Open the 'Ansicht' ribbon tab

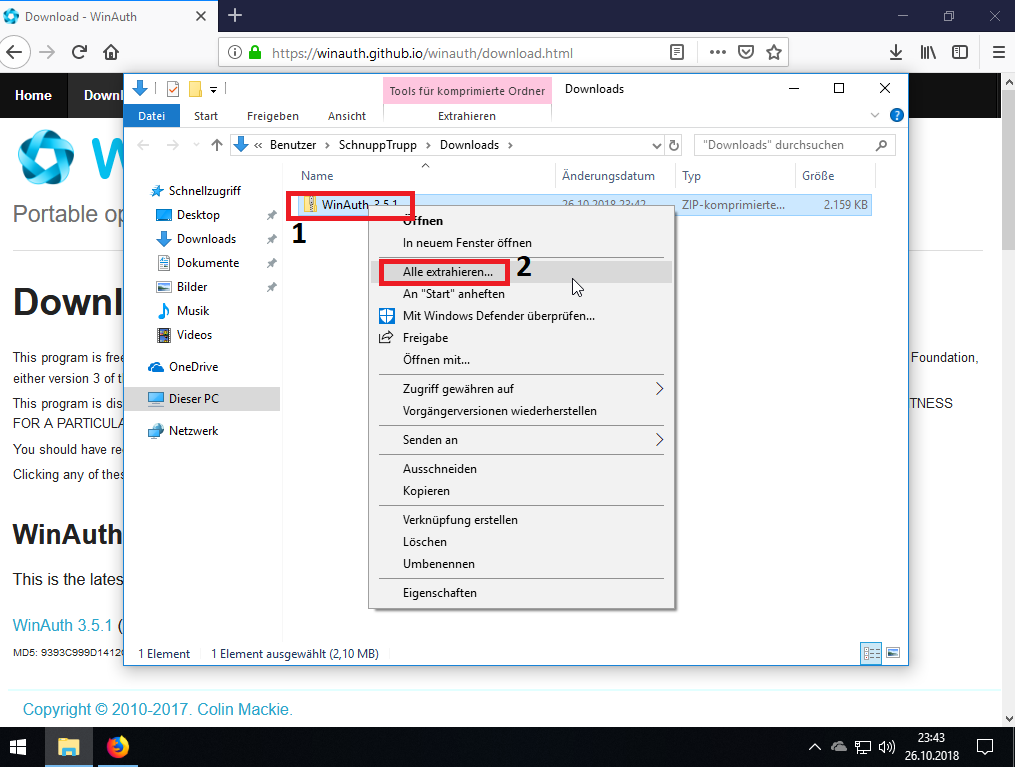346,116
